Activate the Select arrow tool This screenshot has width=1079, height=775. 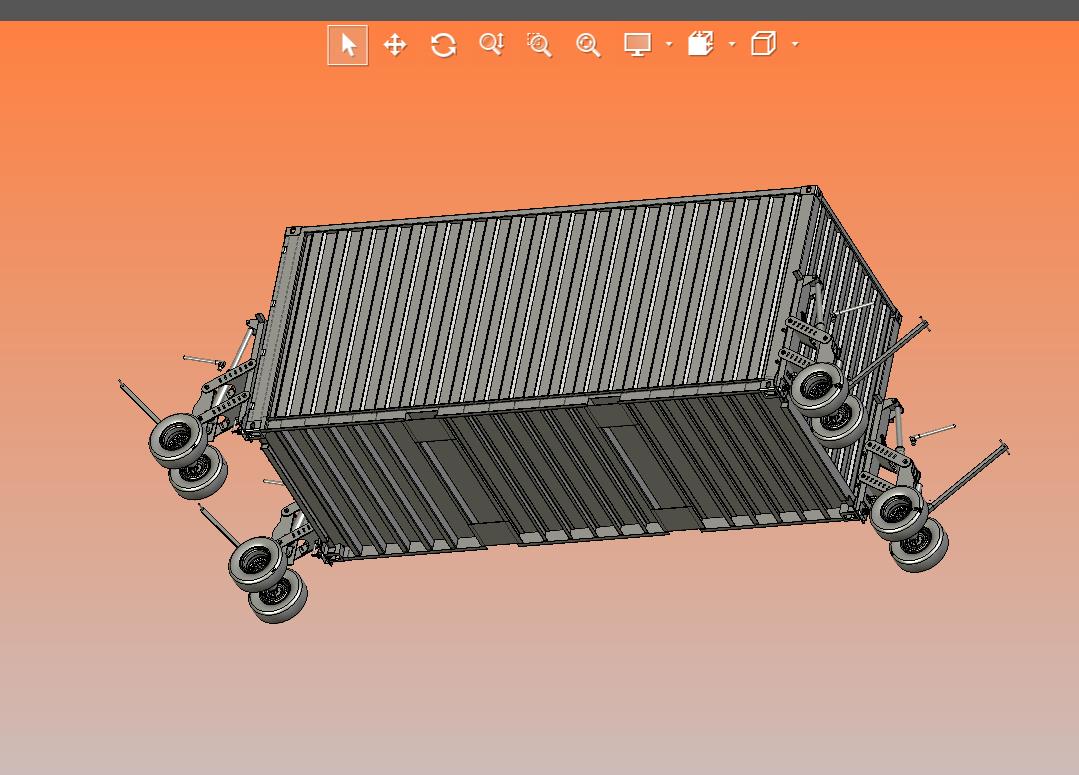pos(348,45)
